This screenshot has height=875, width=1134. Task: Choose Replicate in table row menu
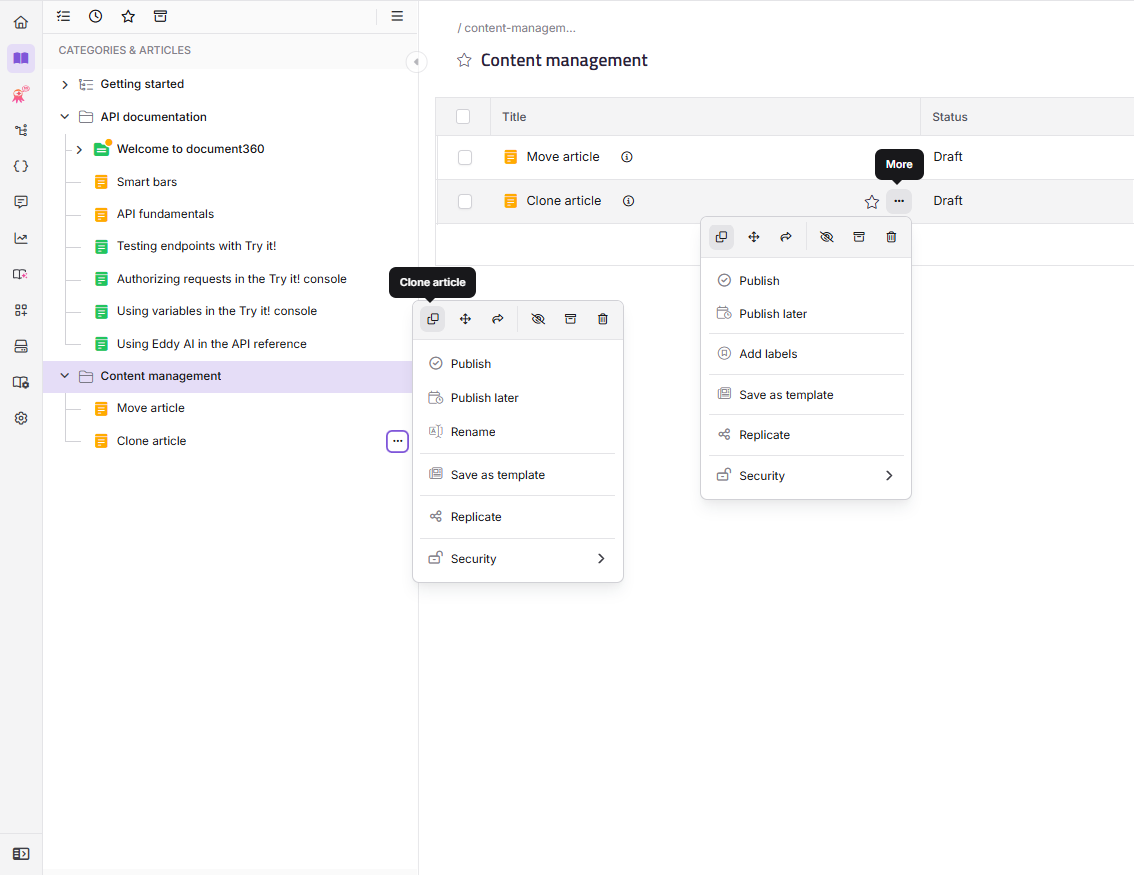pyautogui.click(x=806, y=435)
